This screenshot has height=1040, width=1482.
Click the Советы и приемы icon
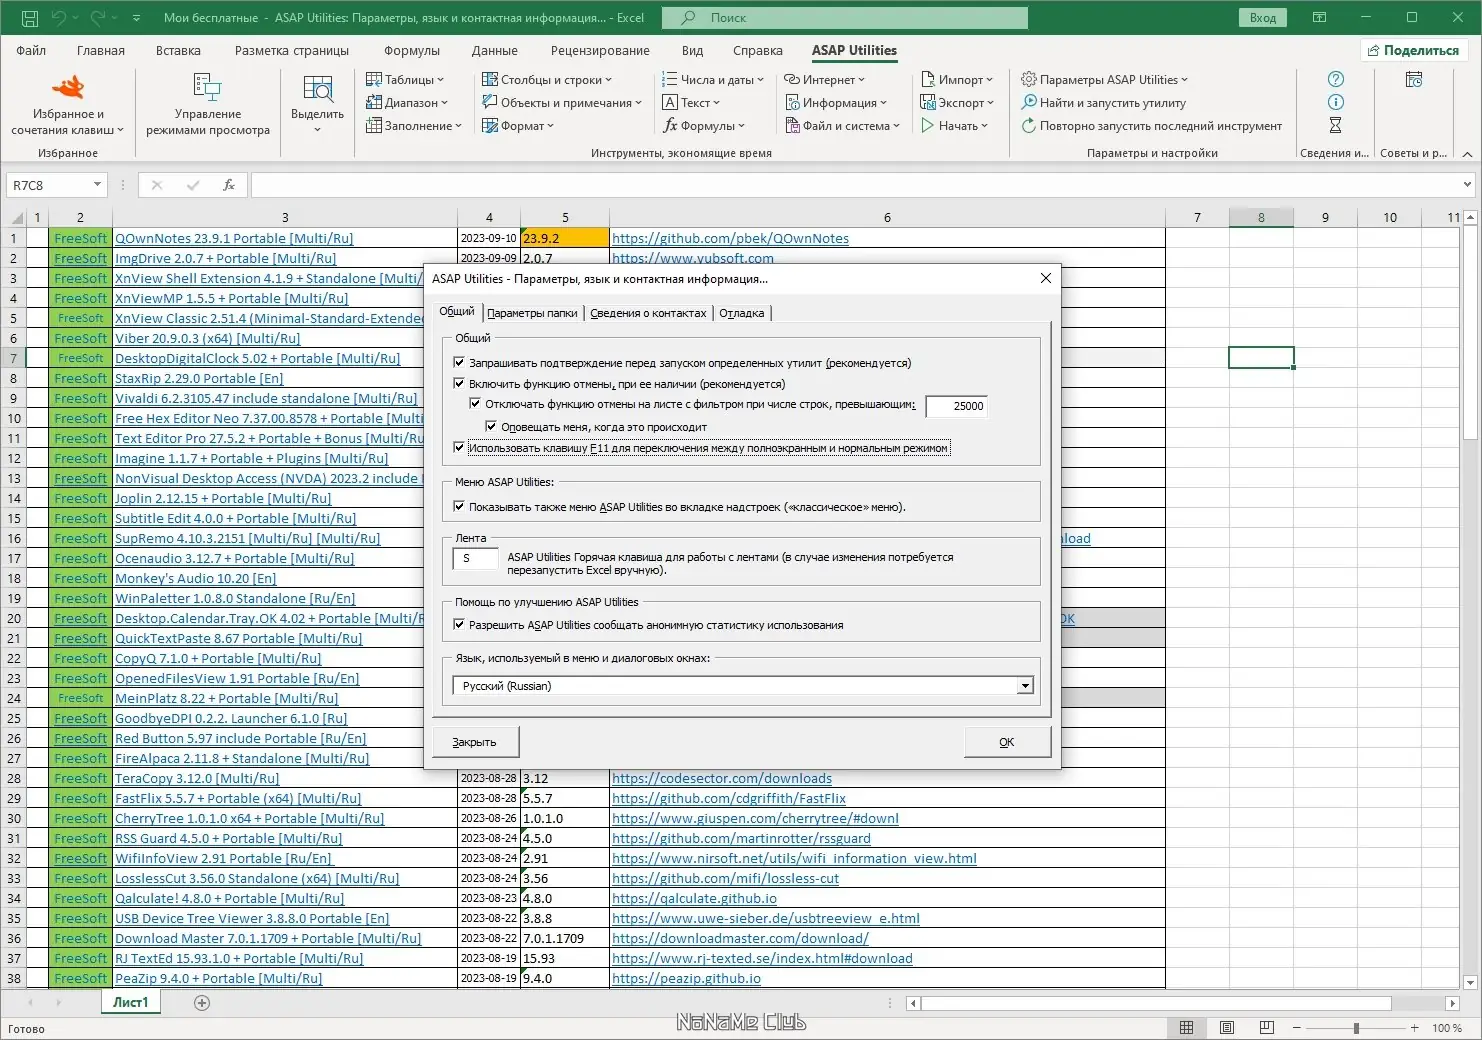click(1414, 80)
